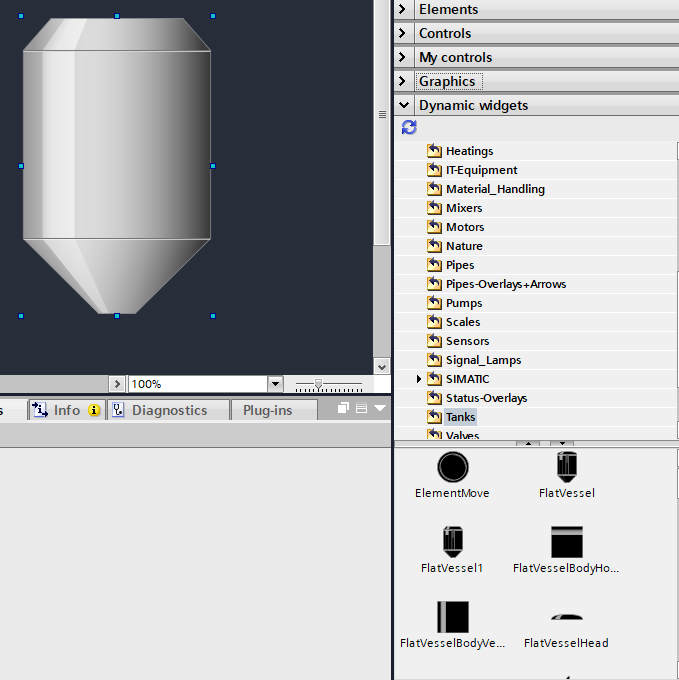Click the FlatVesselBodyHo... widget icon

click(566, 542)
